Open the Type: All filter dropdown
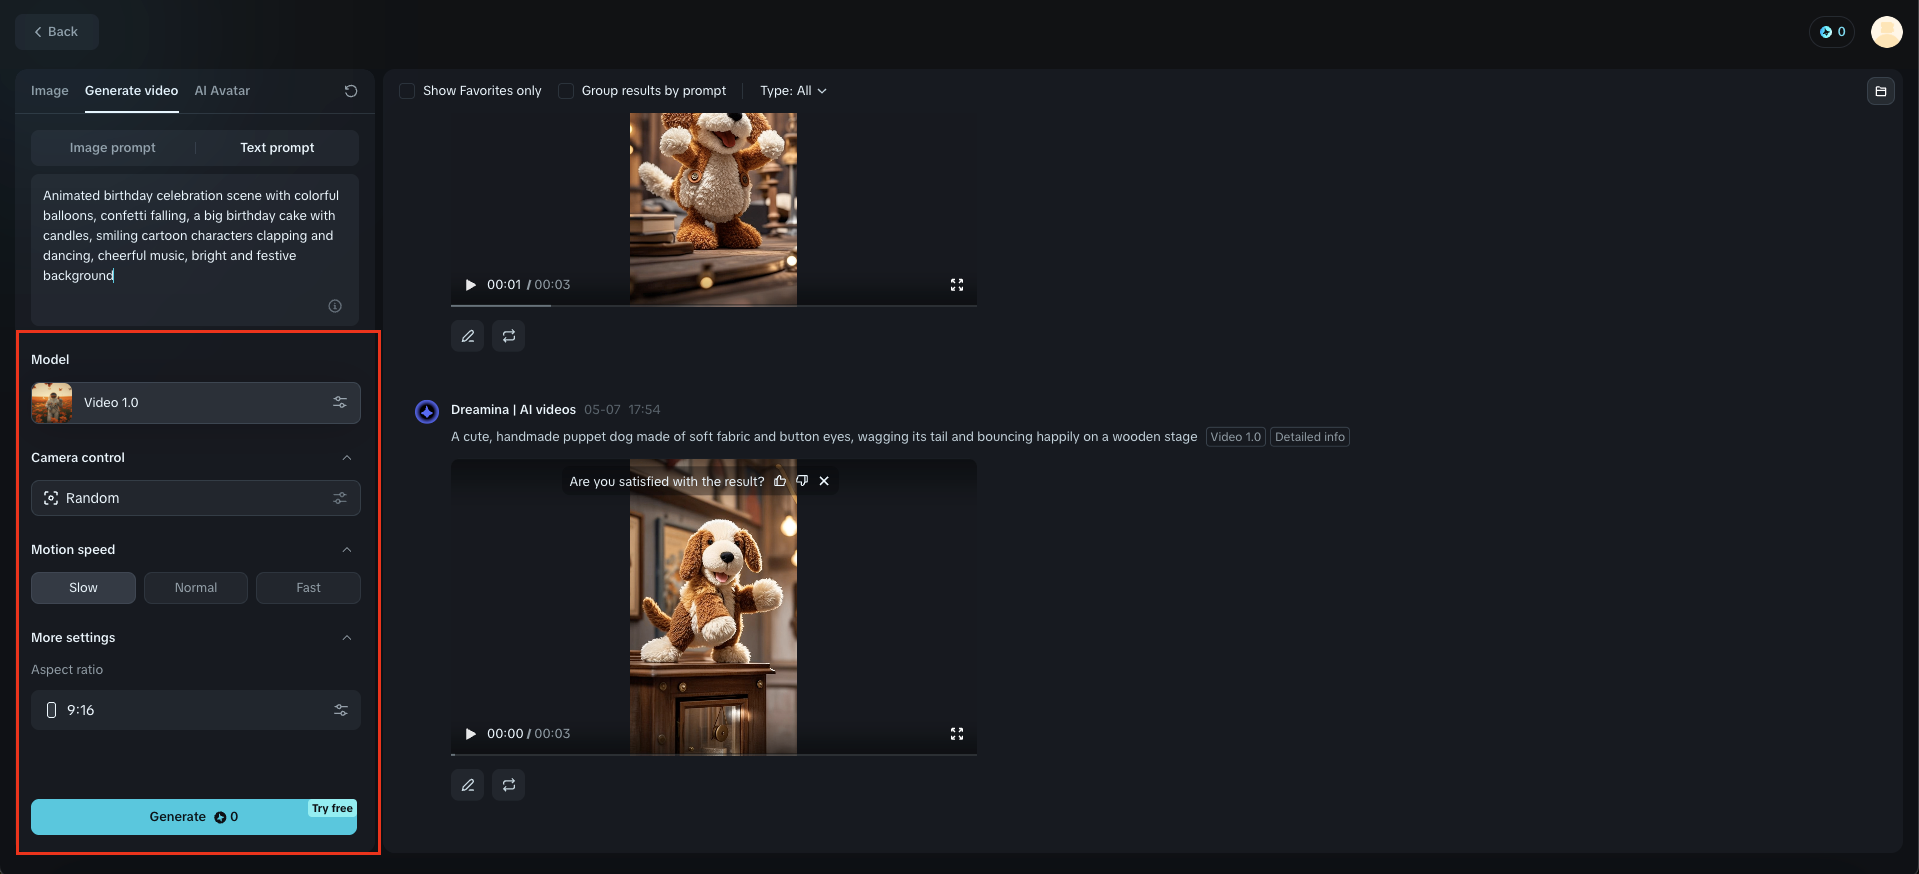The image size is (1919, 874). (x=793, y=91)
